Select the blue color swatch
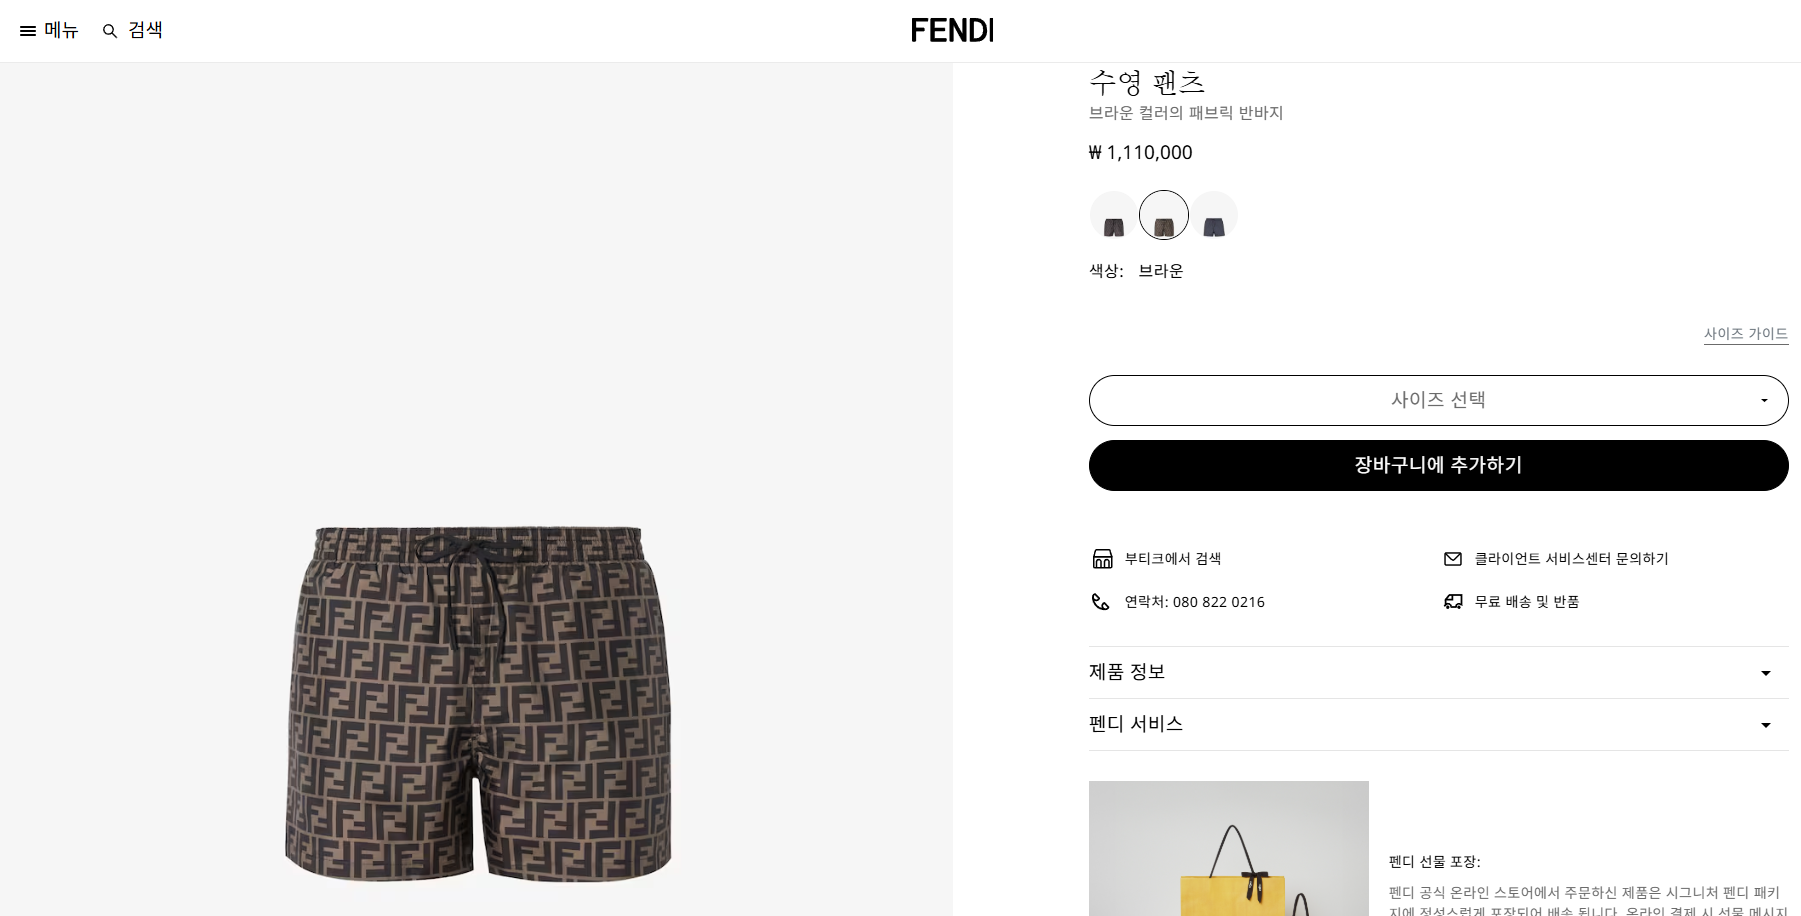1801x916 pixels. tap(1214, 215)
